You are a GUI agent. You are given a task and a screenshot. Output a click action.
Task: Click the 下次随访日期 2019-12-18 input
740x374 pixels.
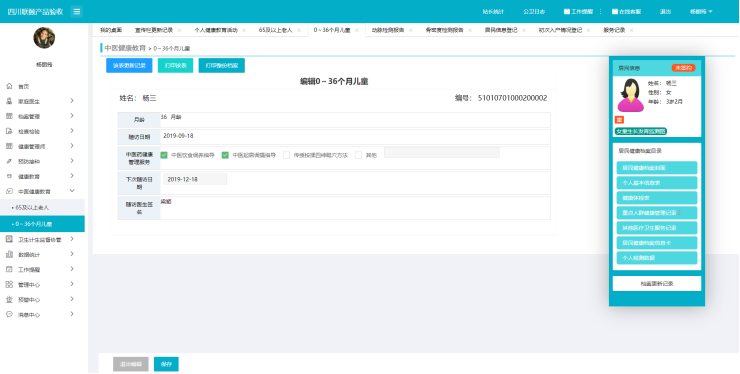coord(195,179)
